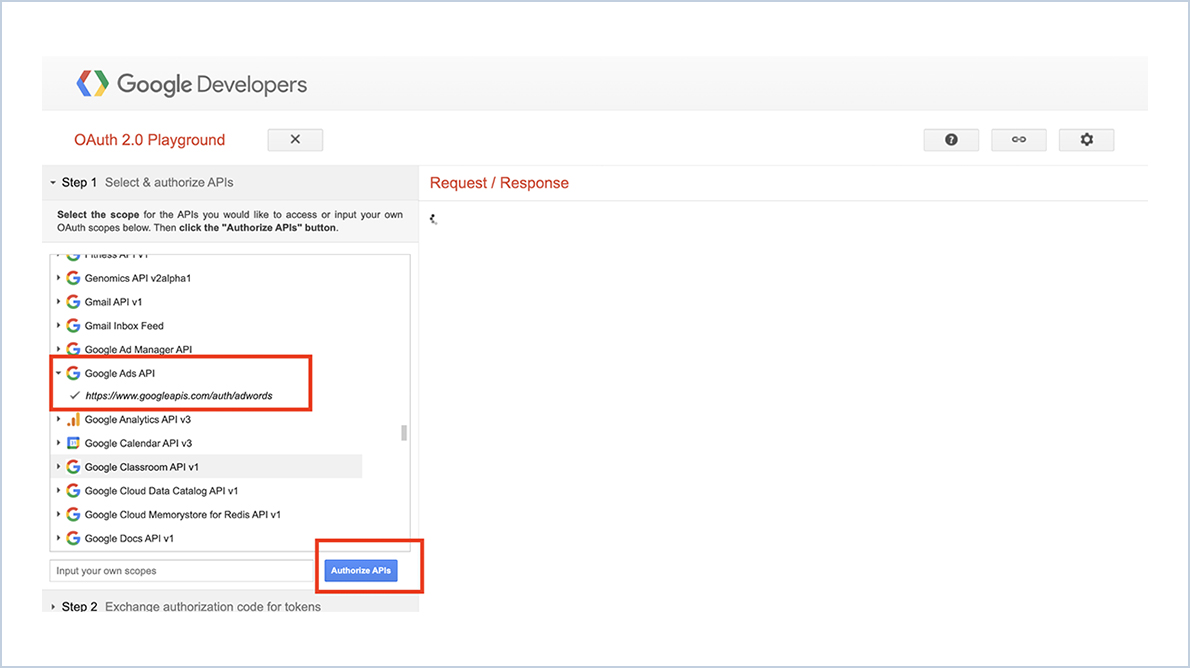Click the chain link share icon
1190x668 pixels.
tap(1019, 139)
